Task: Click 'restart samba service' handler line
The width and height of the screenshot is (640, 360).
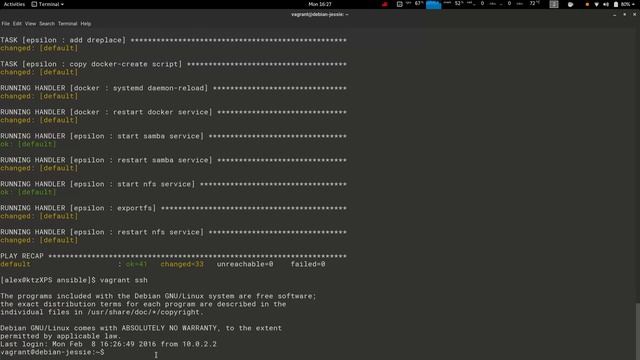Action: pos(173,160)
